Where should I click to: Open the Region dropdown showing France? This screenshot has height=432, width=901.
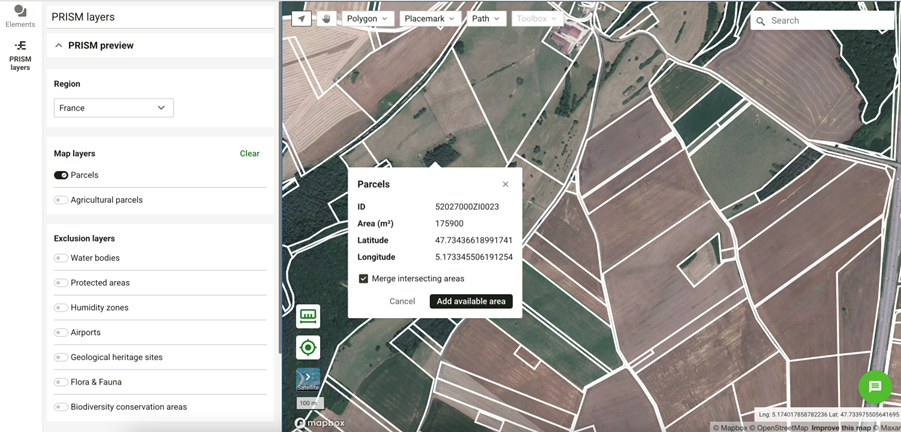tap(113, 108)
